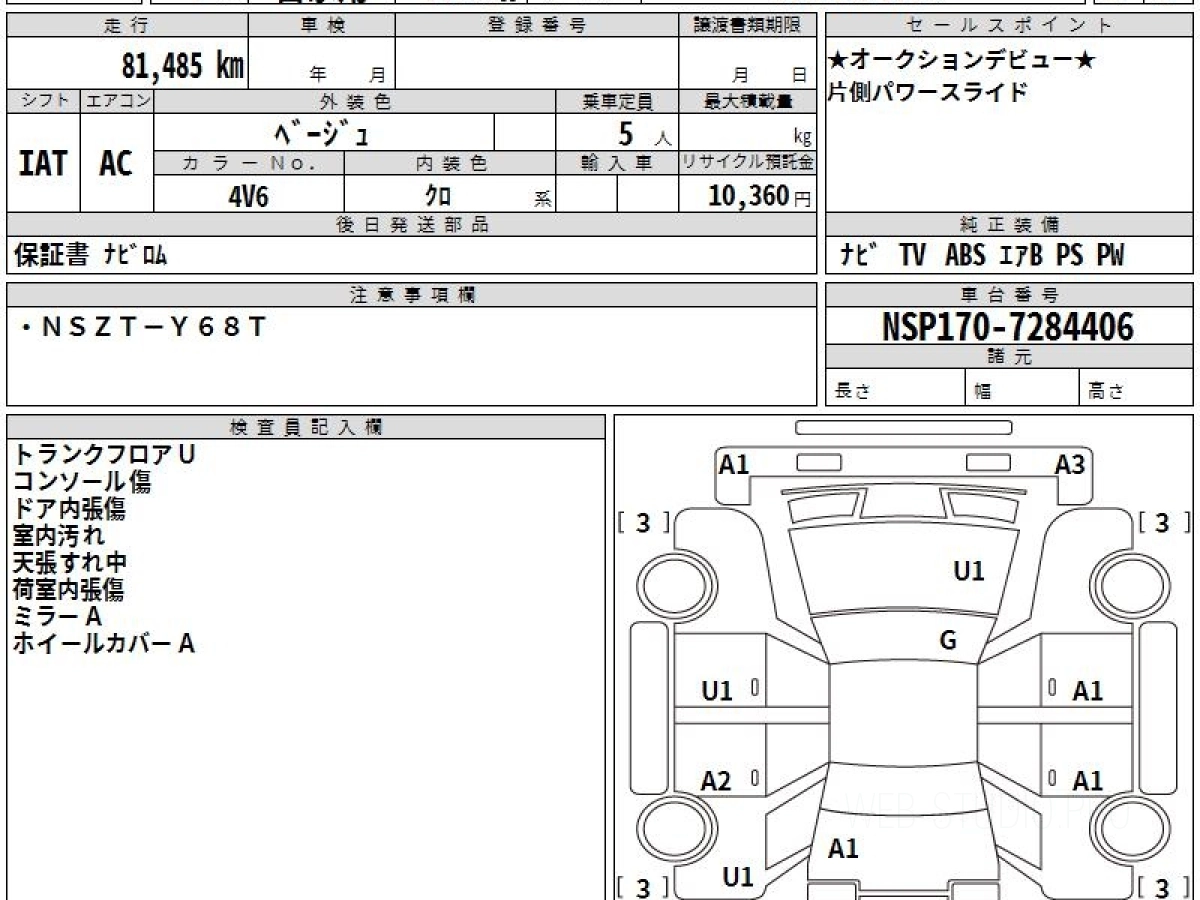
Task: Select the シフト header cell
Action: 43,101
